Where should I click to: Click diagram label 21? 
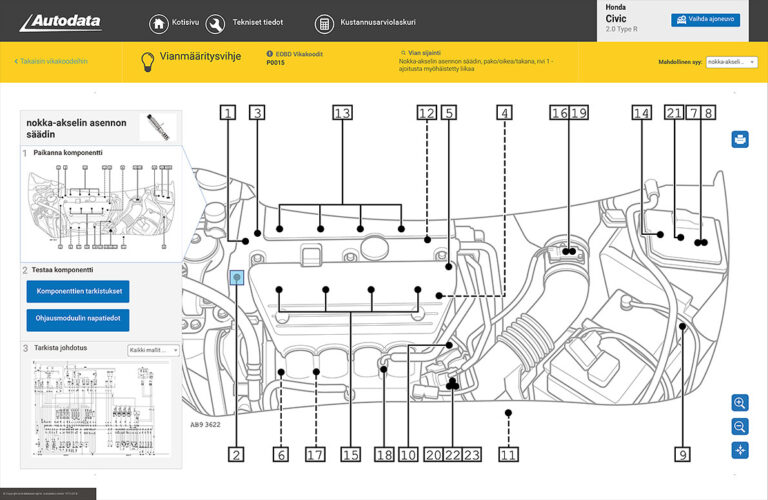pos(674,113)
